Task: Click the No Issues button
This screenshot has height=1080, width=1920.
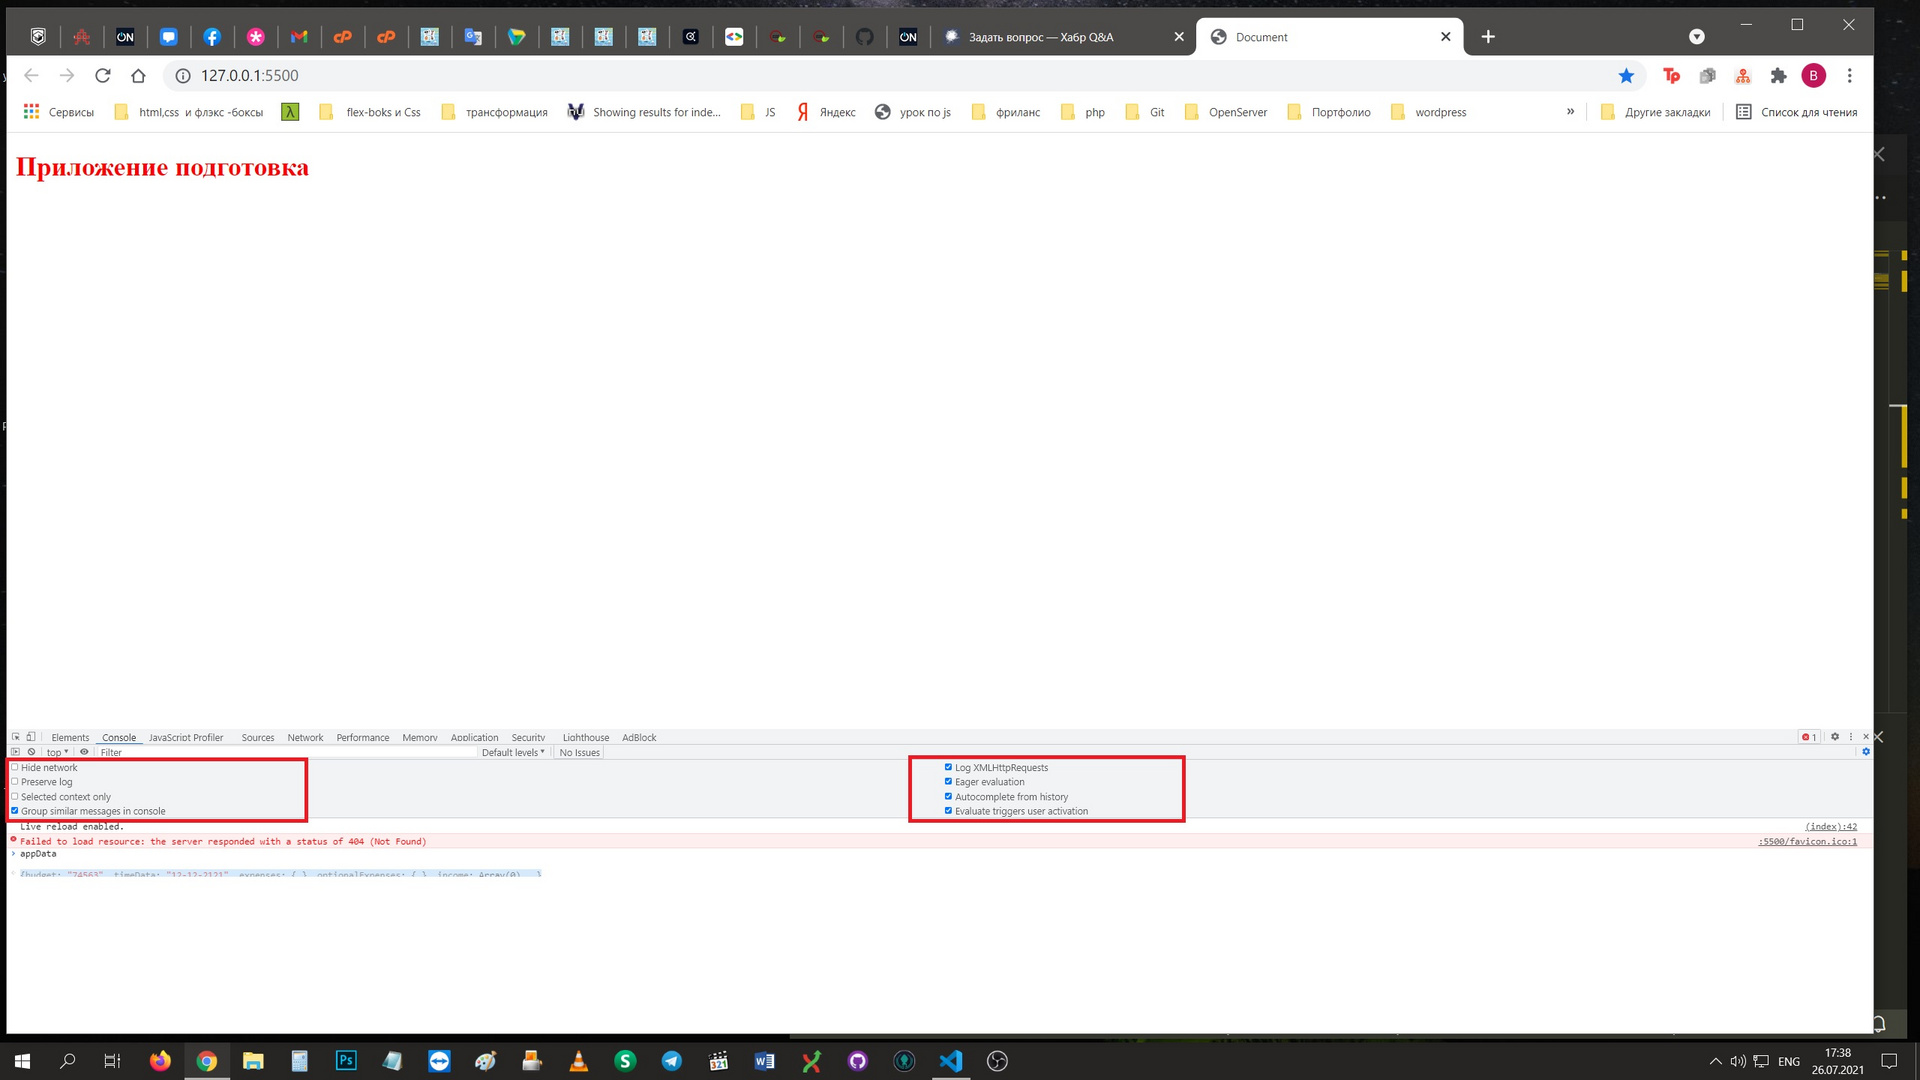Action: 580,752
